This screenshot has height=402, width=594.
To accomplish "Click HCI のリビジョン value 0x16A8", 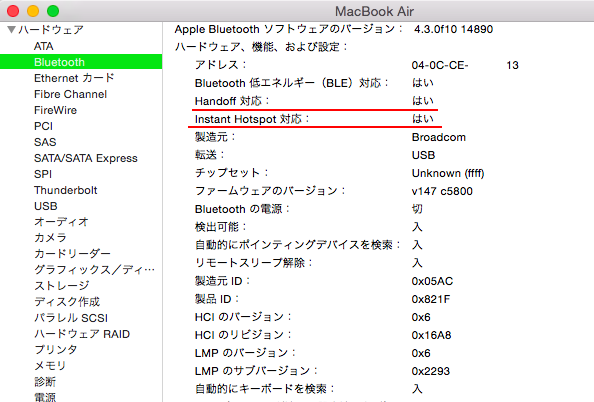I will click(x=431, y=335).
